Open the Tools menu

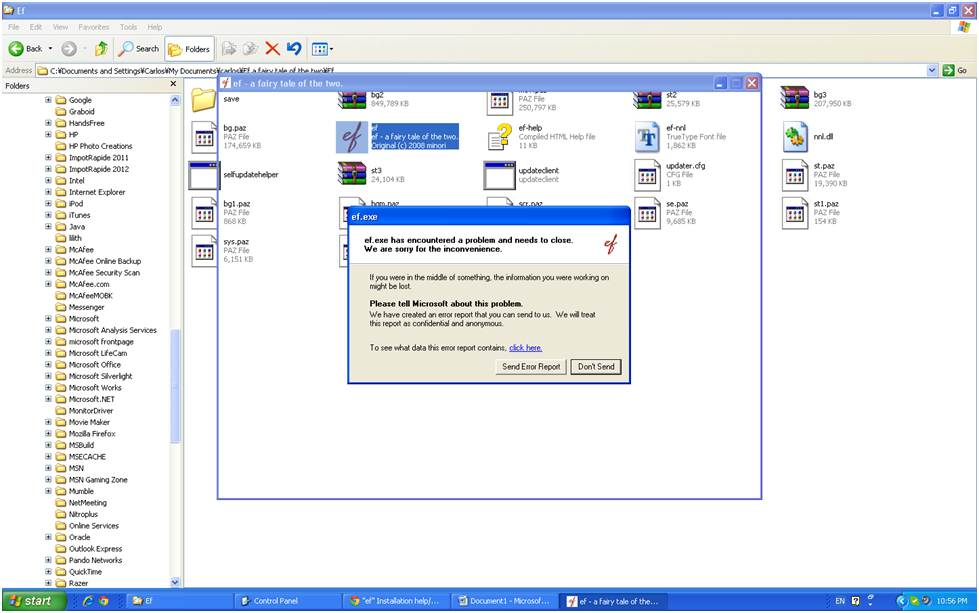coord(128,27)
